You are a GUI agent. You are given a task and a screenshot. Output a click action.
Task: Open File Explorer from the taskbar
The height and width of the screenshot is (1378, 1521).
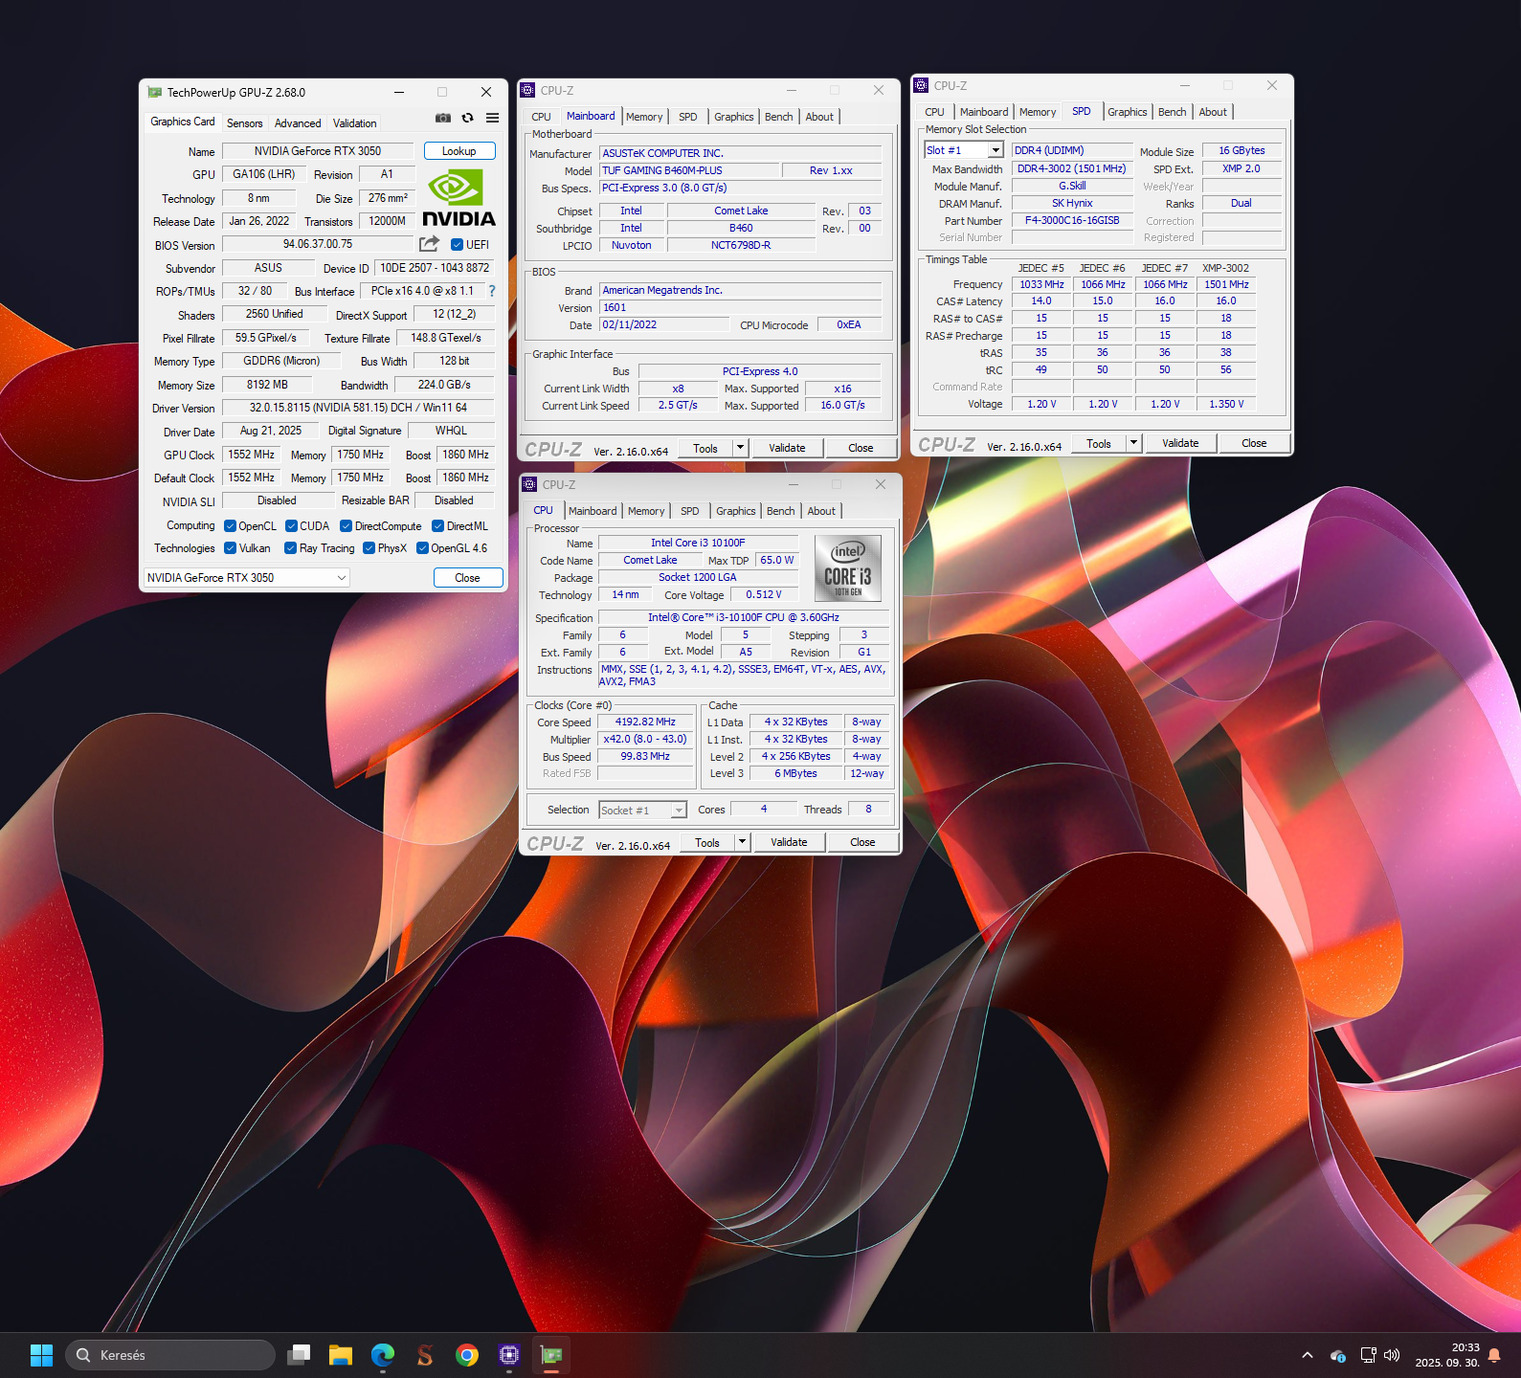point(341,1355)
